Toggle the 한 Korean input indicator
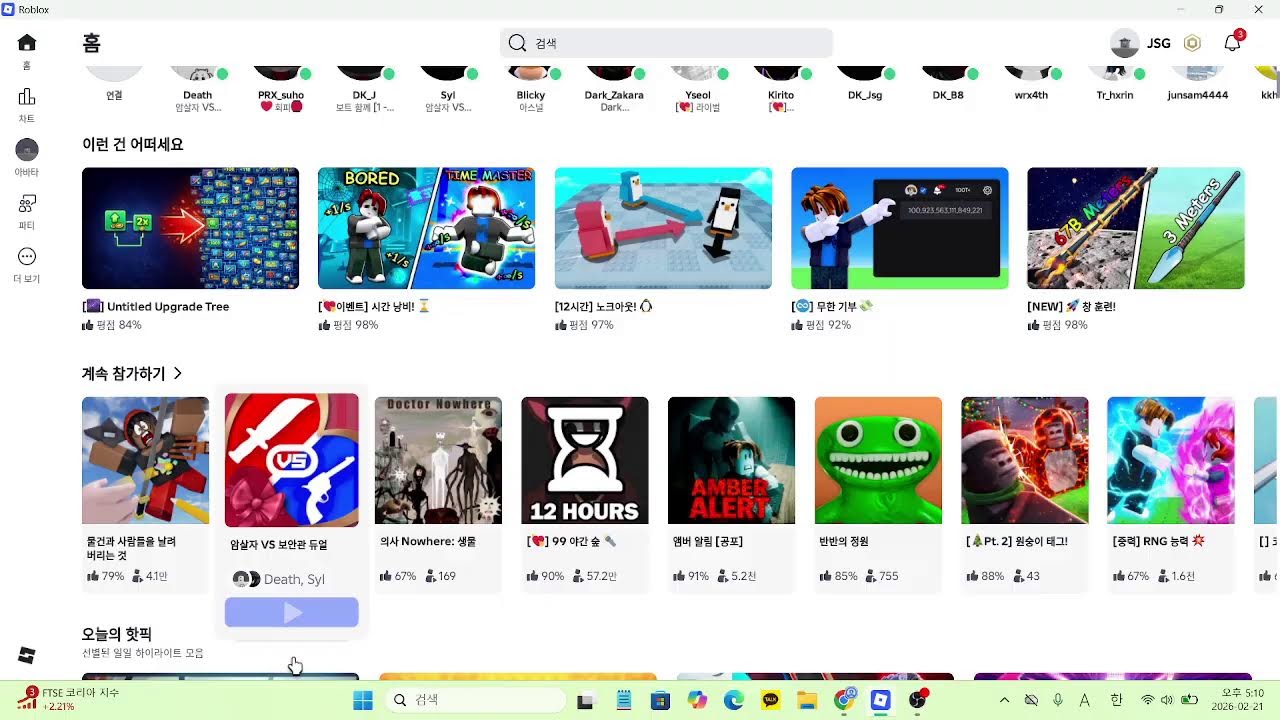 1117,700
